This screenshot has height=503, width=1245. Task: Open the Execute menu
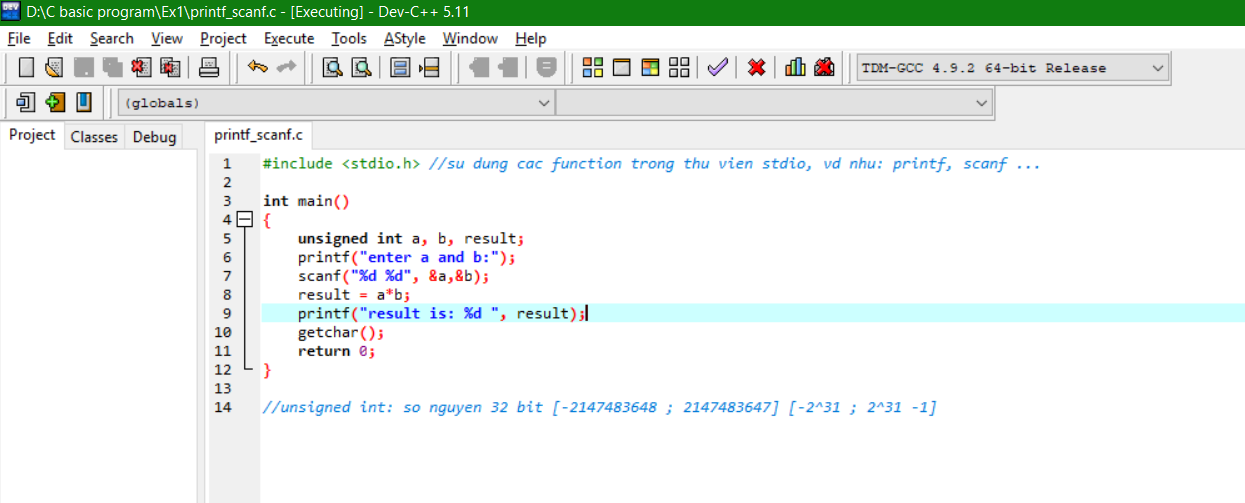[x=289, y=38]
